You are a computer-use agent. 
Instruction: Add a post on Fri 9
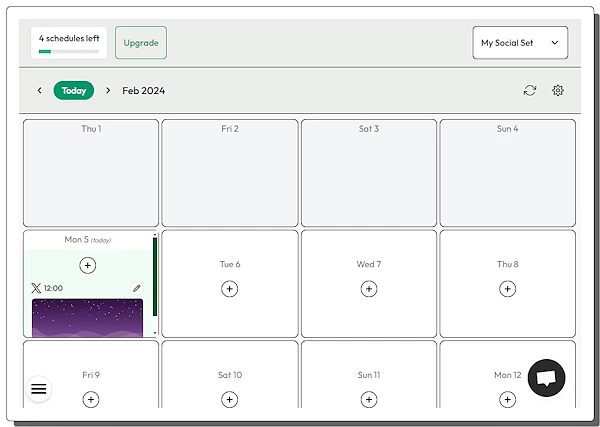click(x=90, y=399)
